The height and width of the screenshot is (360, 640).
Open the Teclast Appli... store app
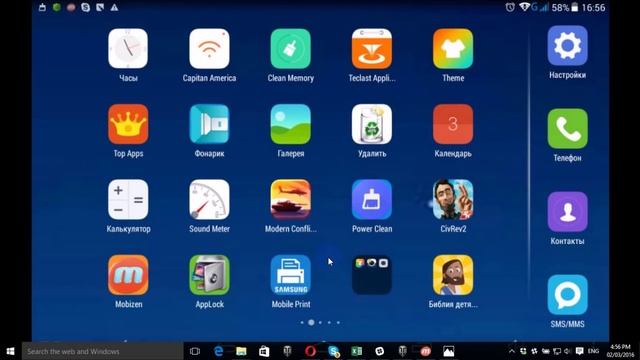tap(372, 49)
